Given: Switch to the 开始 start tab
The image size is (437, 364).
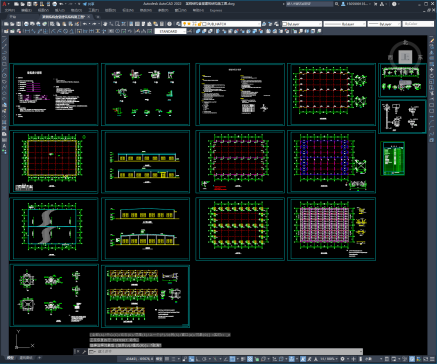Looking at the screenshot, I should point(13,16).
